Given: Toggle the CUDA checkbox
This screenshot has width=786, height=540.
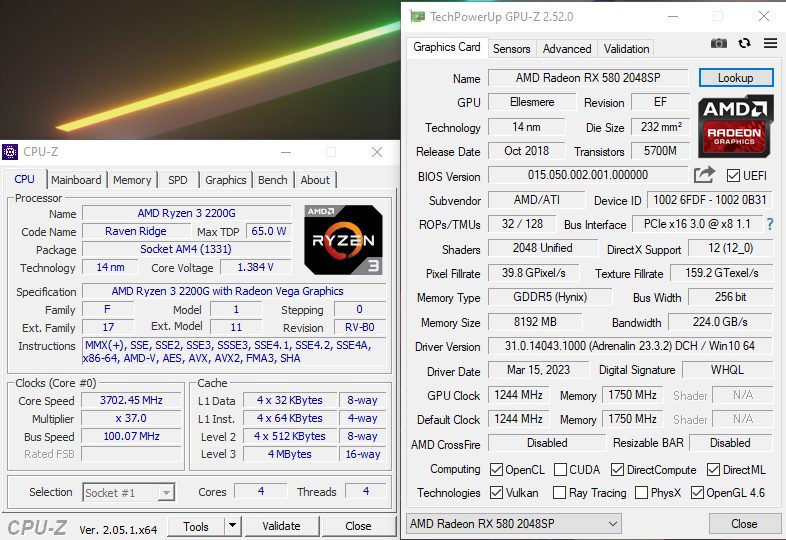Looking at the screenshot, I should [560, 470].
